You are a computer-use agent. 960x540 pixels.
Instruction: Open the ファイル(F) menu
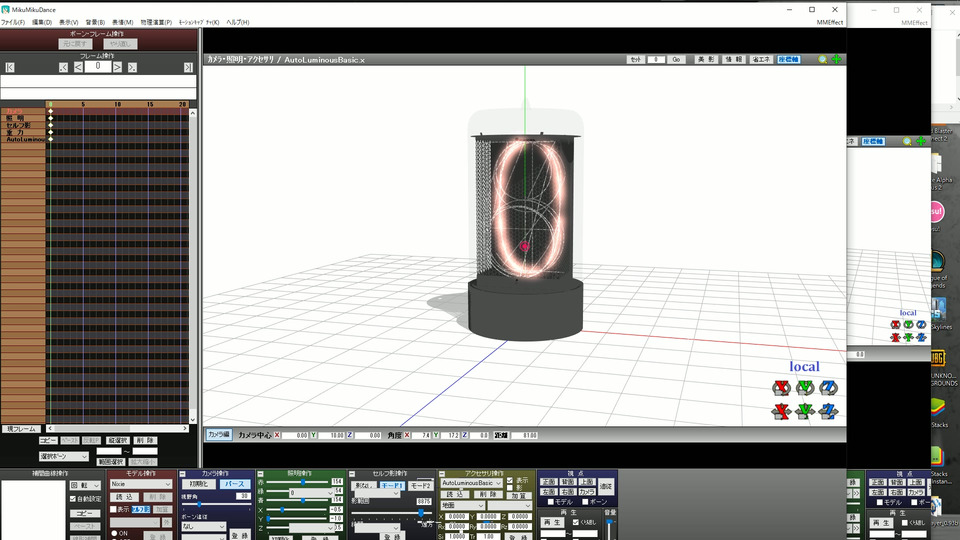(13, 22)
